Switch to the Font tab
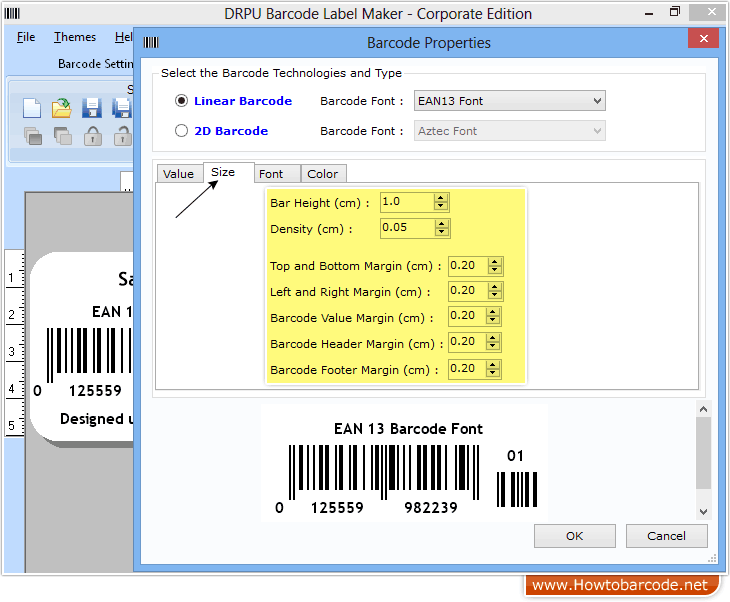 (x=277, y=174)
